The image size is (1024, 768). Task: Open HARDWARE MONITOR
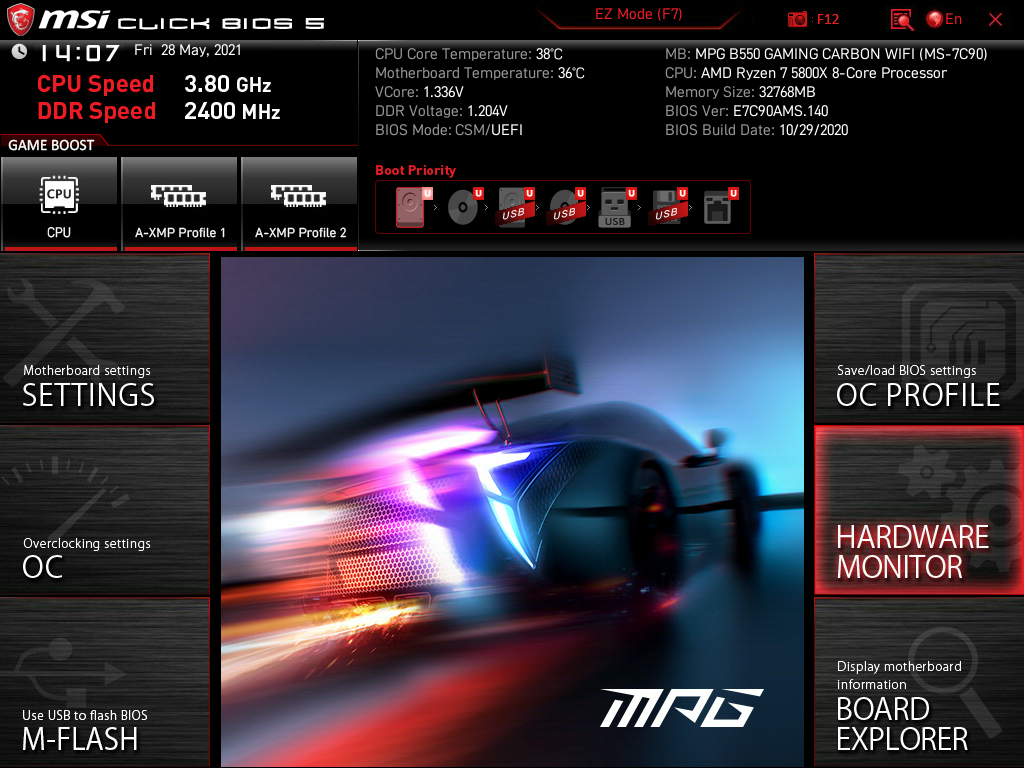pyautogui.click(x=919, y=511)
